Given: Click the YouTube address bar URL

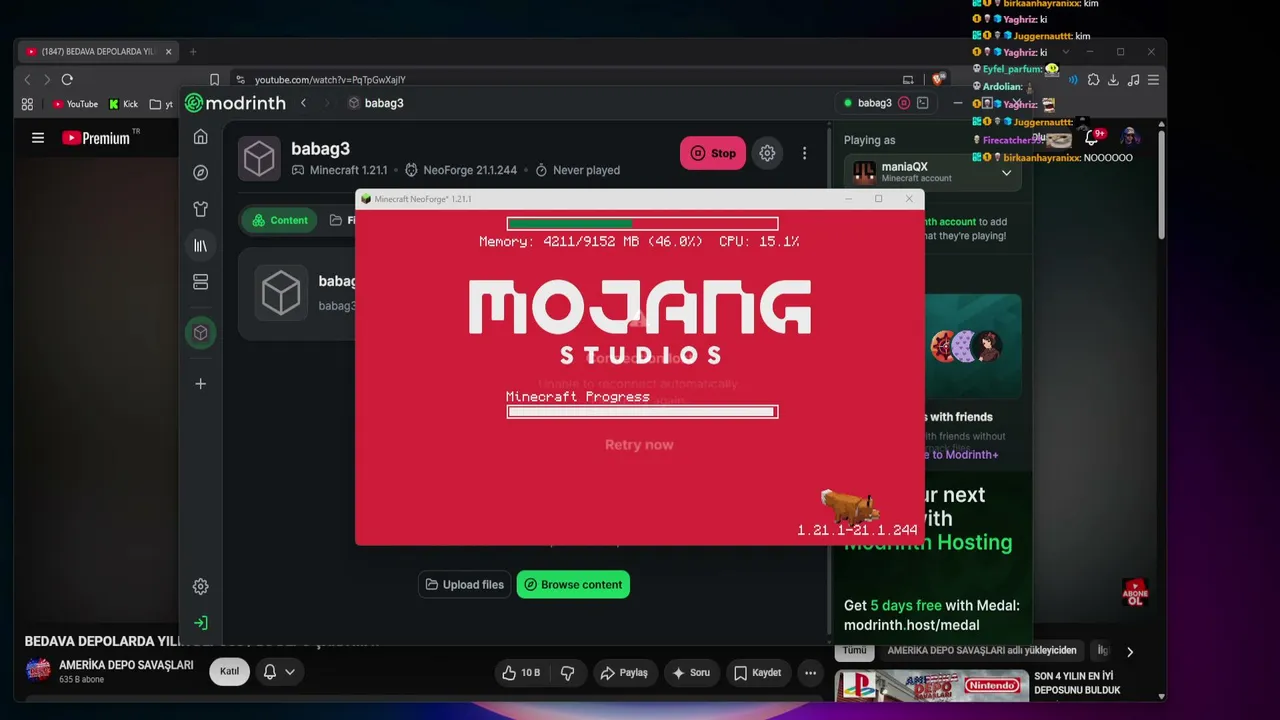Looking at the screenshot, I should click(x=330, y=80).
